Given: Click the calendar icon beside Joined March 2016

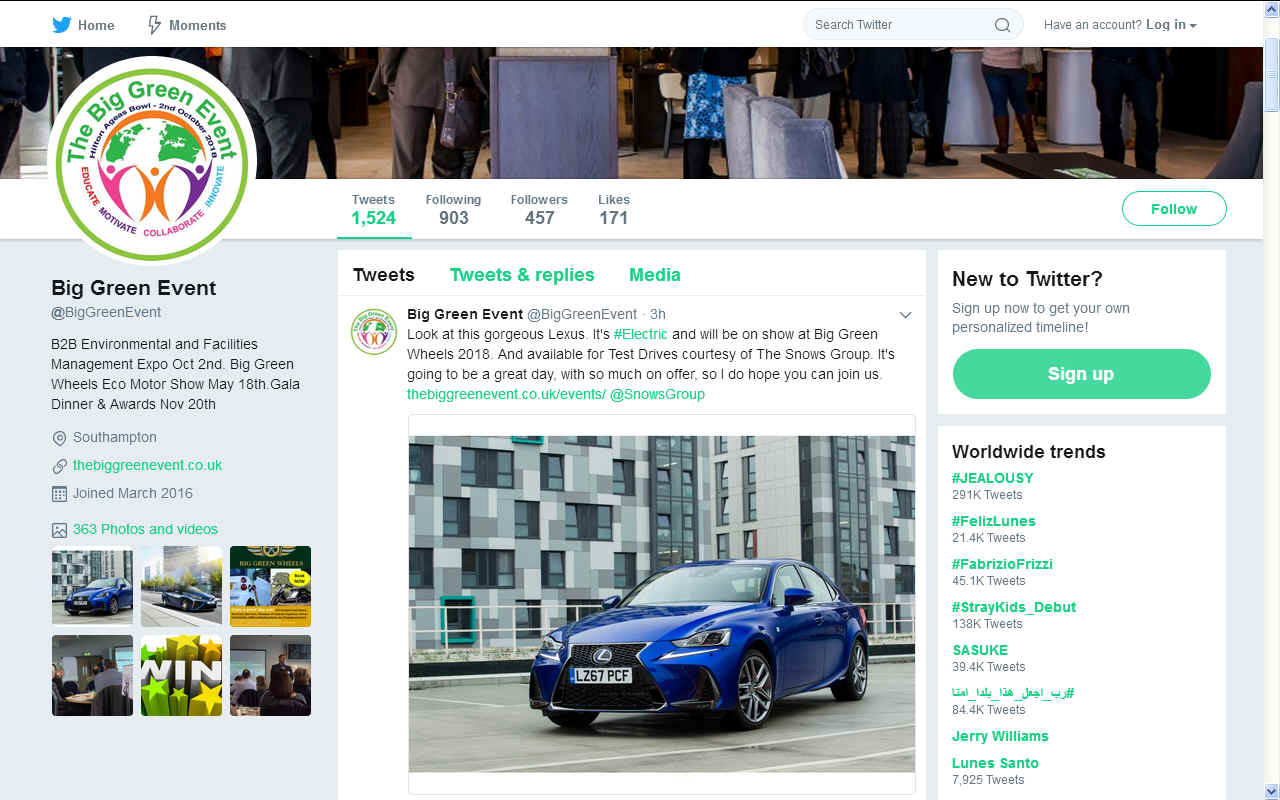Looking at the screenshot, I should click(x=59, y=494).
